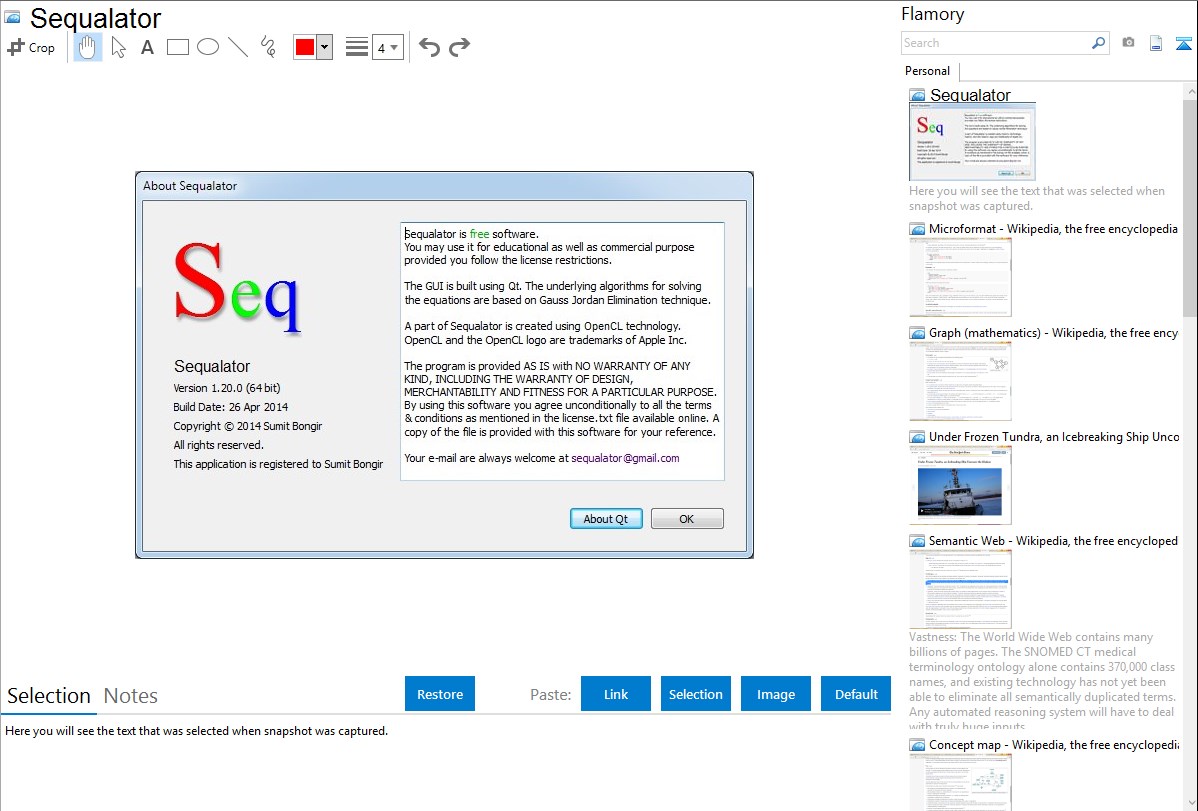The image size is (1198, 811).
Task: Click the sequalator@gmail.com email link
Action: 625,458
